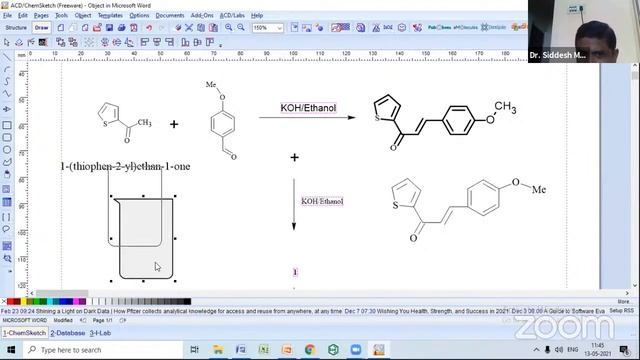Select the select/move arrow tool
Screen dimensions: 640x360
[x=7, y=42]
